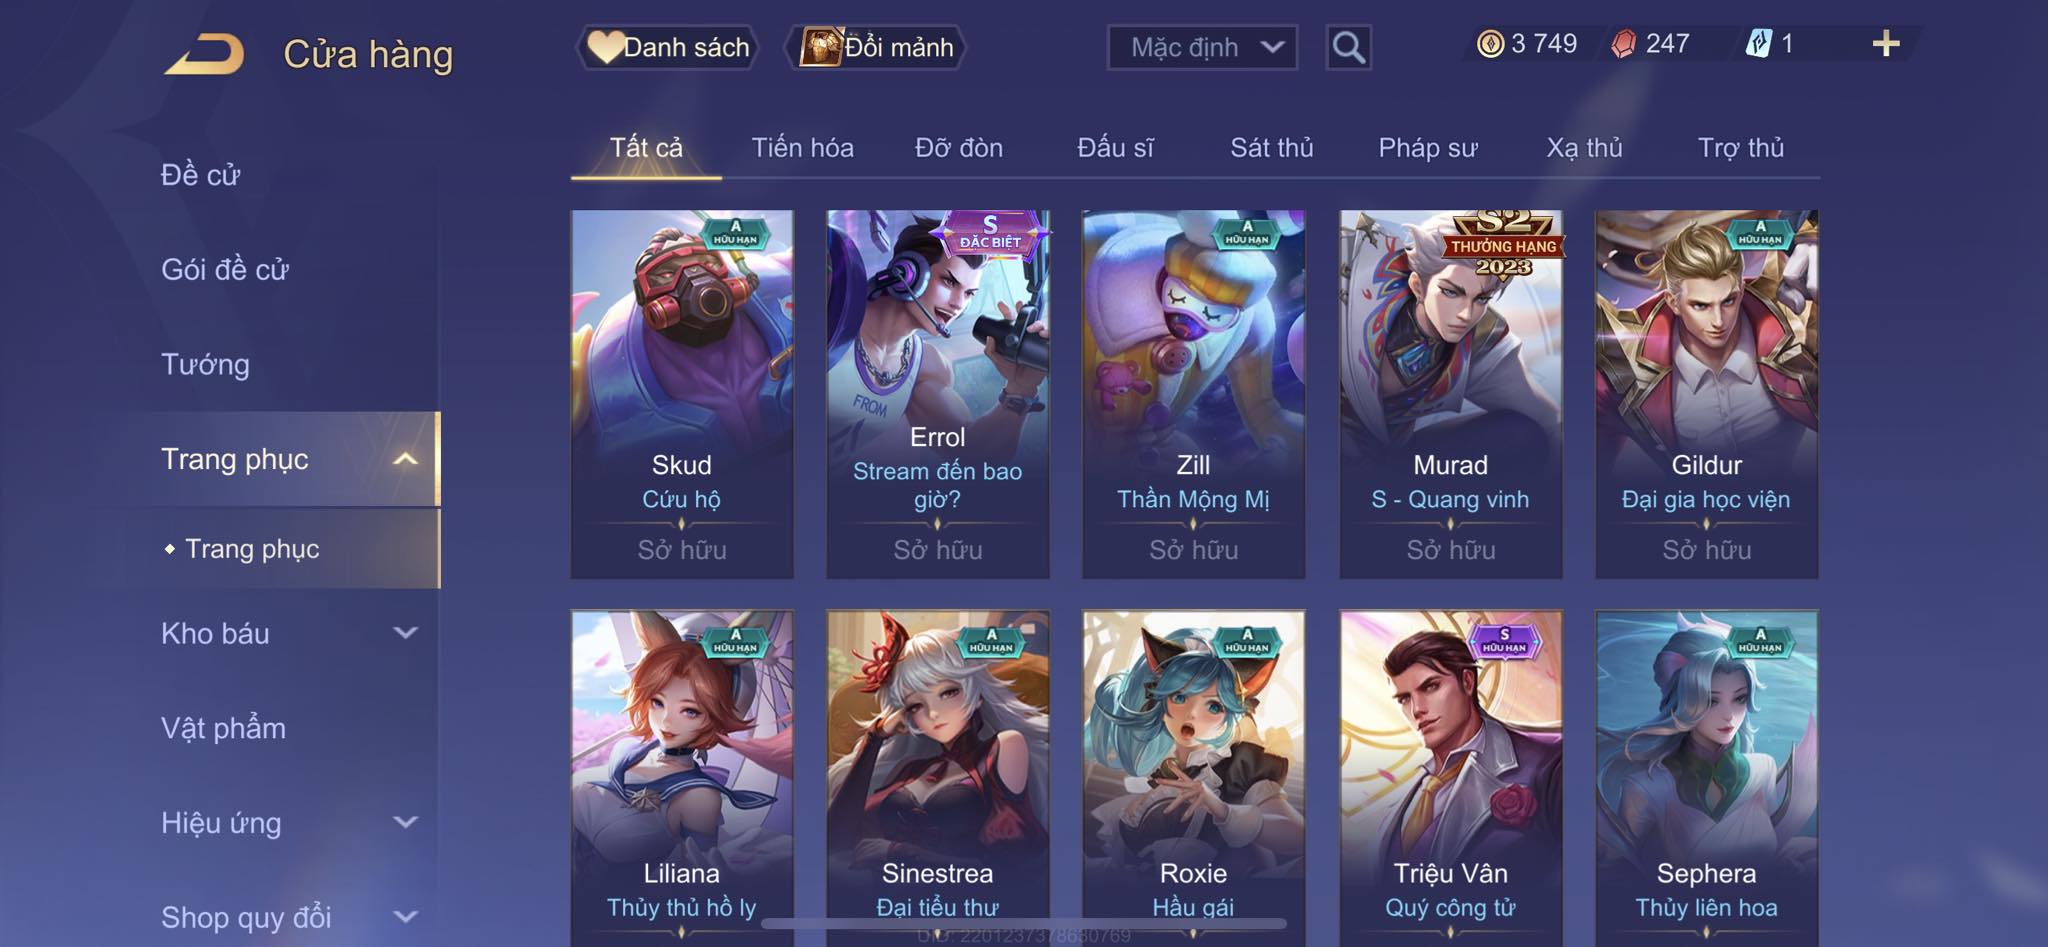Select the Murad S - Quang vinh skin card
This screenshot has width=2048, height=947.
tap(1450, 394)
